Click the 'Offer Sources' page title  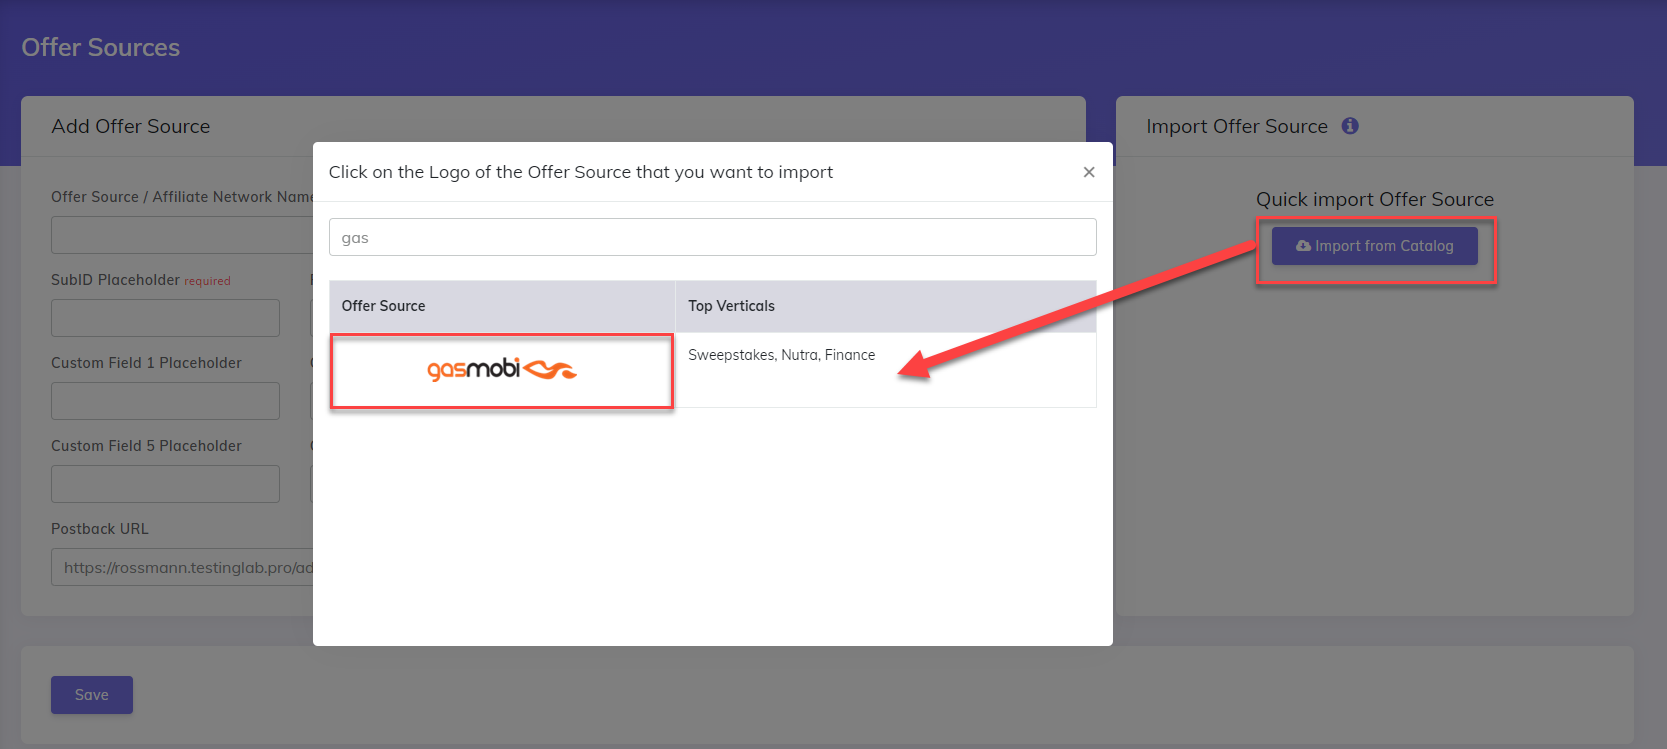[x=101, y=47]
